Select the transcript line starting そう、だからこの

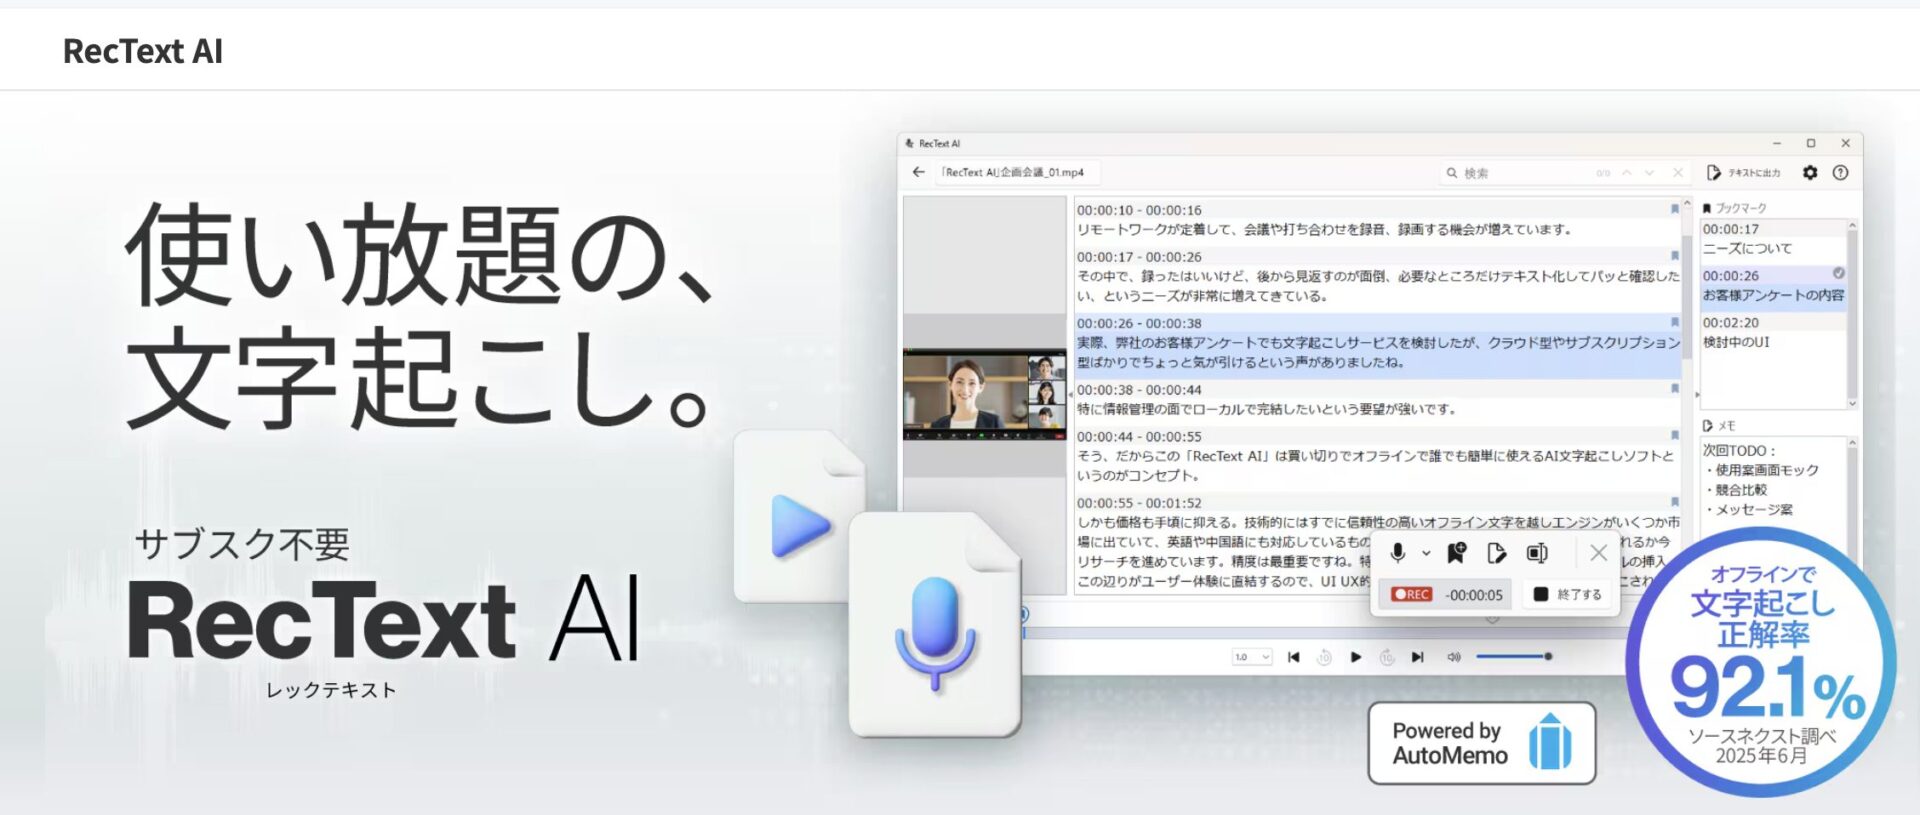[x=1375, y=465]
